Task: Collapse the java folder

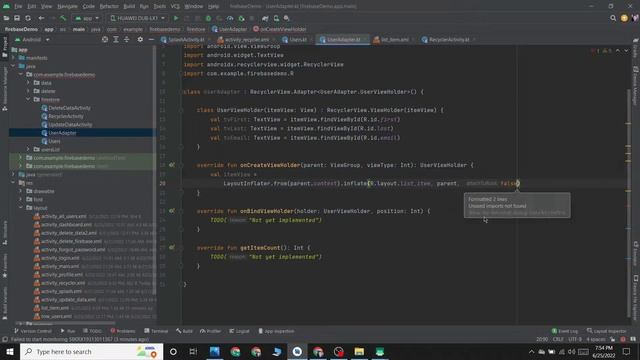Action: 13,66
